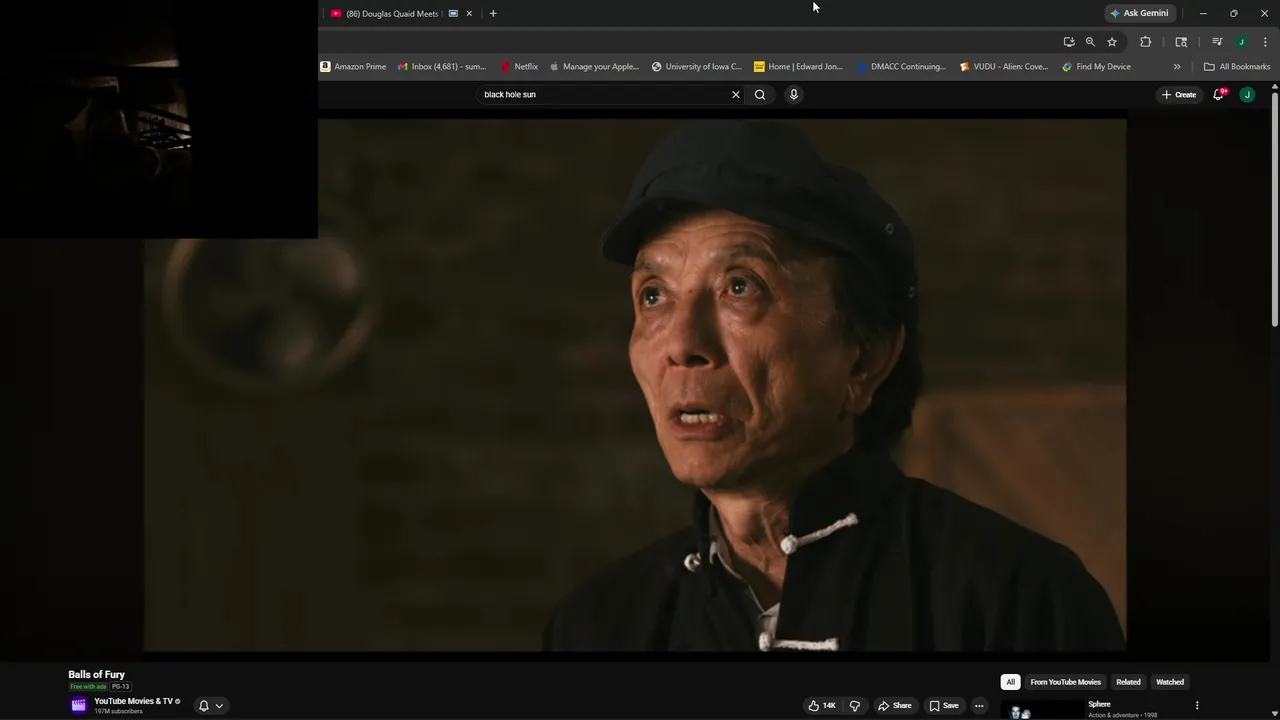Open YouTube notifications bell
This screenshot has width=1280, height=720.
click(1219, 94)
